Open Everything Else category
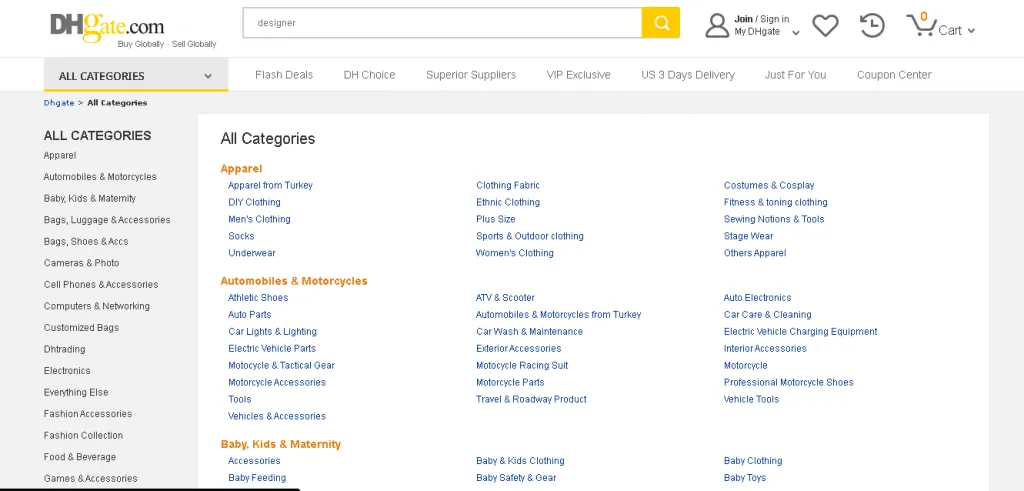This screenshot has width=1024, height=491. tap(76, 392)
